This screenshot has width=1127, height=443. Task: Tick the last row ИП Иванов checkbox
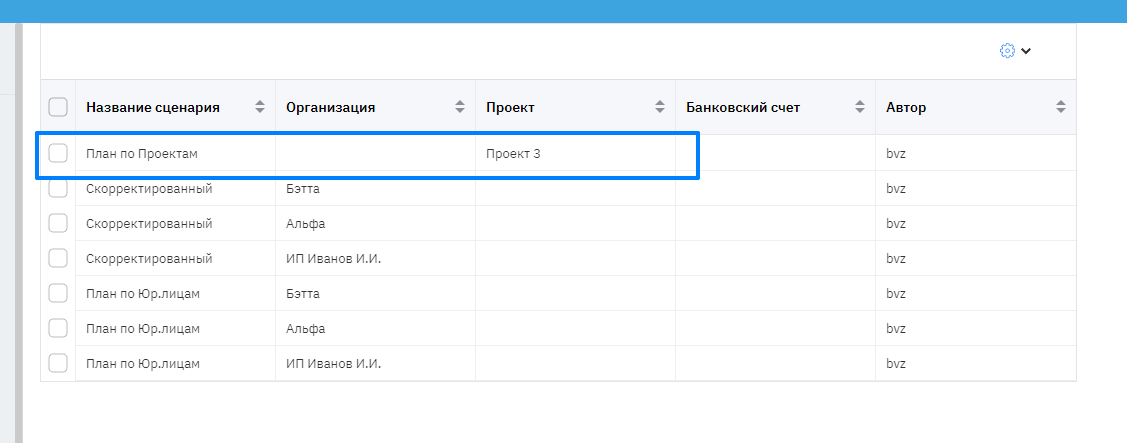58,363
